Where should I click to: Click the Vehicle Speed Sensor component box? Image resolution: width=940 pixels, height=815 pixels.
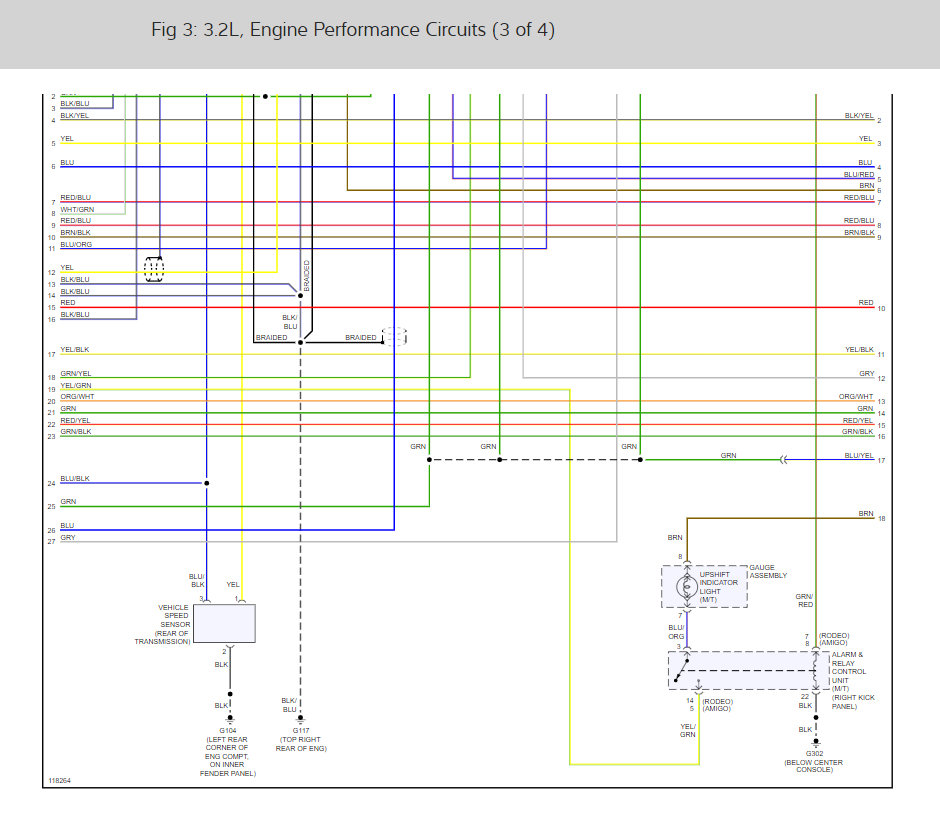[x=225, y=624]
